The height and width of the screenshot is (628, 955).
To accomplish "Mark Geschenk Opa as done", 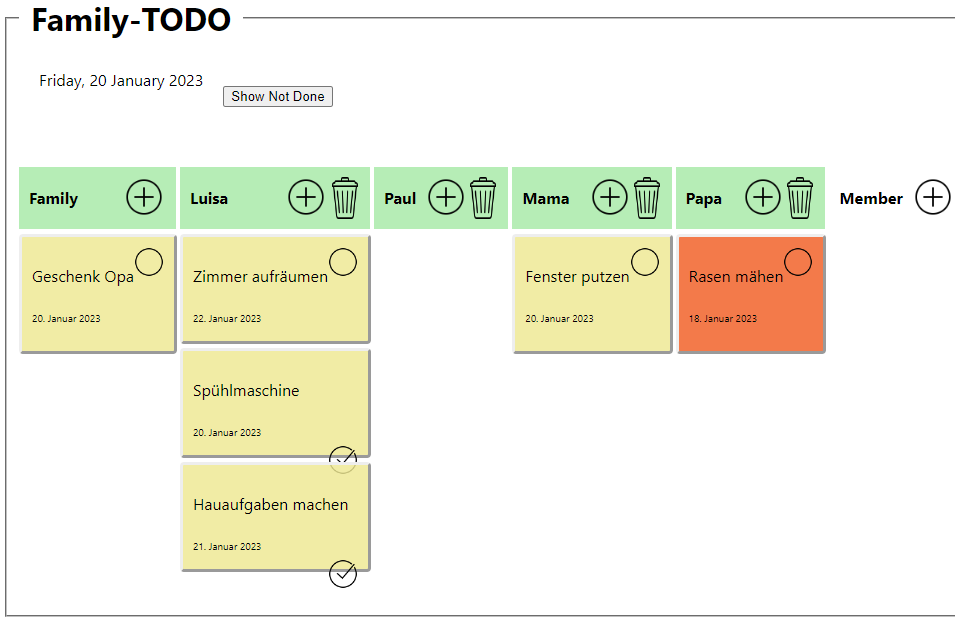I will 149,262.
